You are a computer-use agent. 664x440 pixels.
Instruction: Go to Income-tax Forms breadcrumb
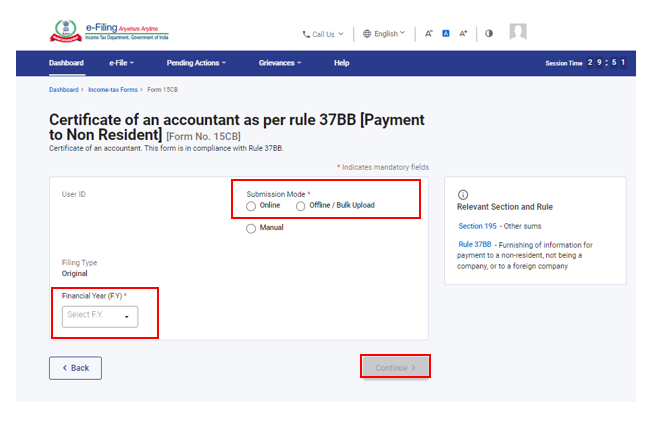click(x=113, y=90)
